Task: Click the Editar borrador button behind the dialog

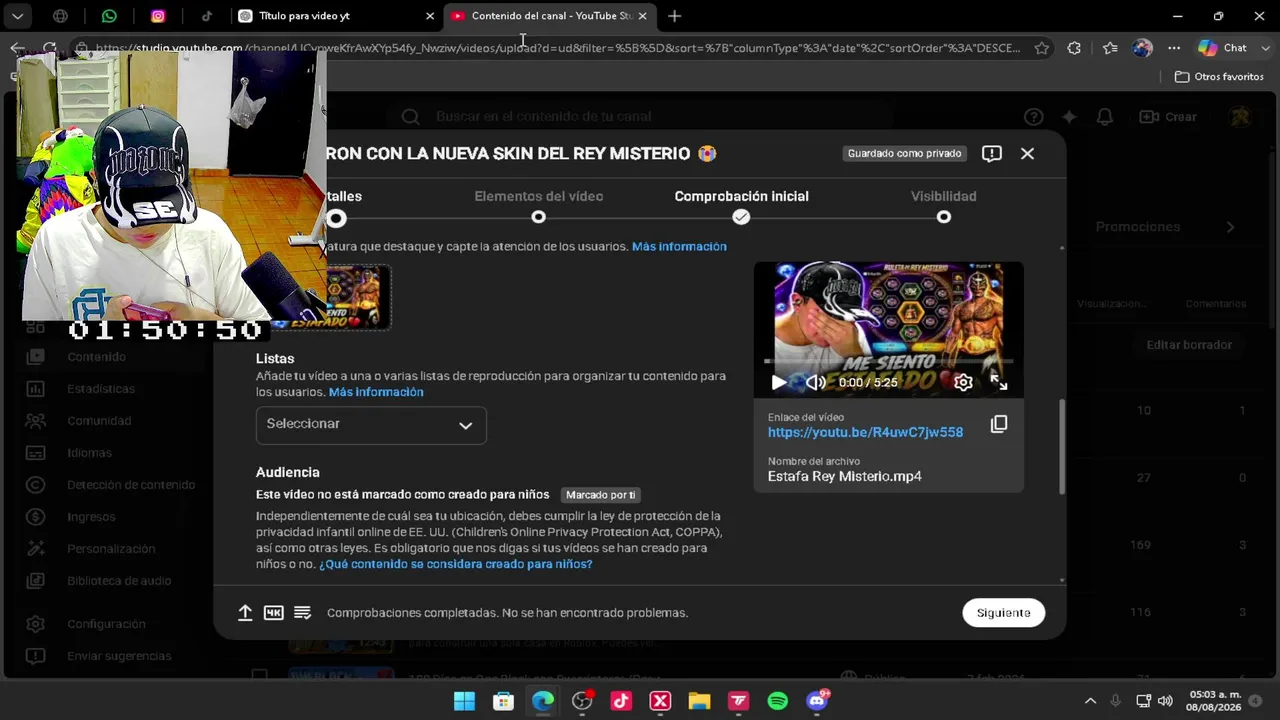Action: tap(1189, 345)
